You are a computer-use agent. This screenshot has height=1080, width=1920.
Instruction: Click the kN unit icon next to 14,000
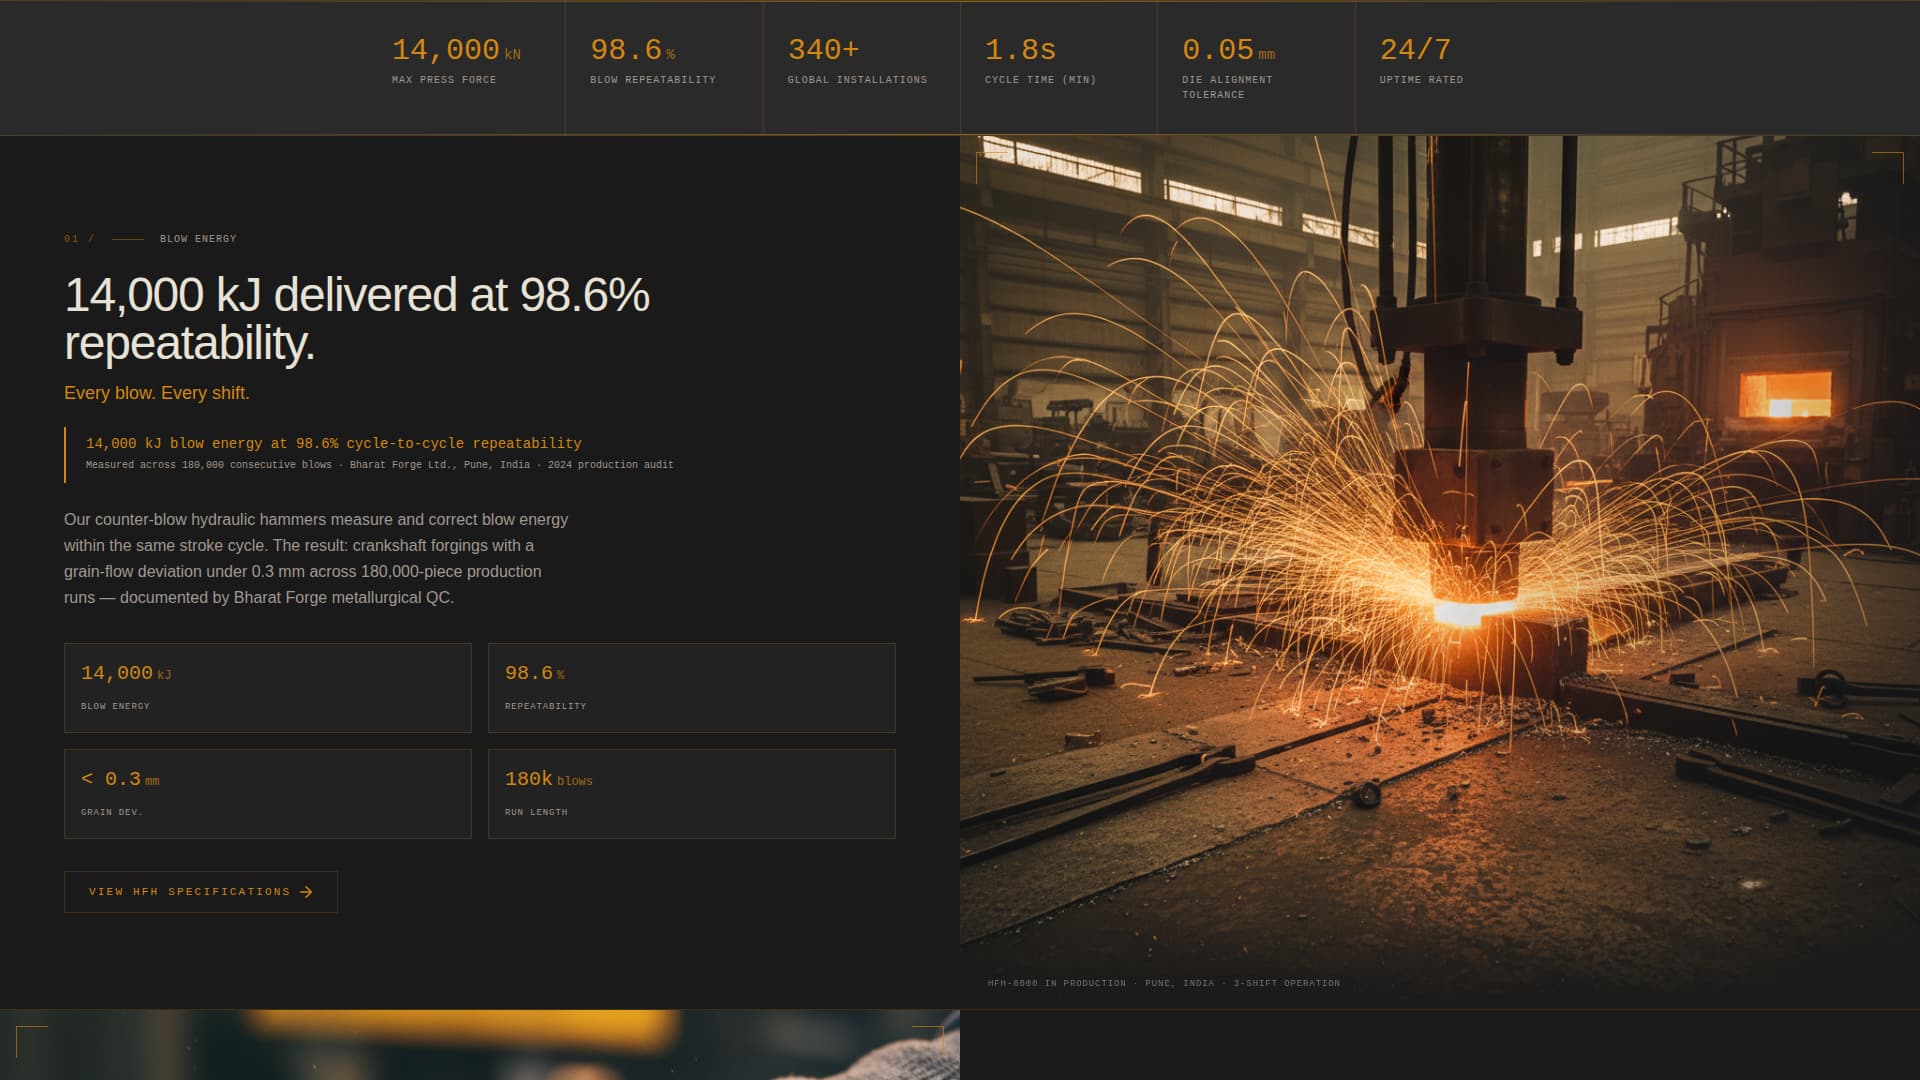coord(512,54)
